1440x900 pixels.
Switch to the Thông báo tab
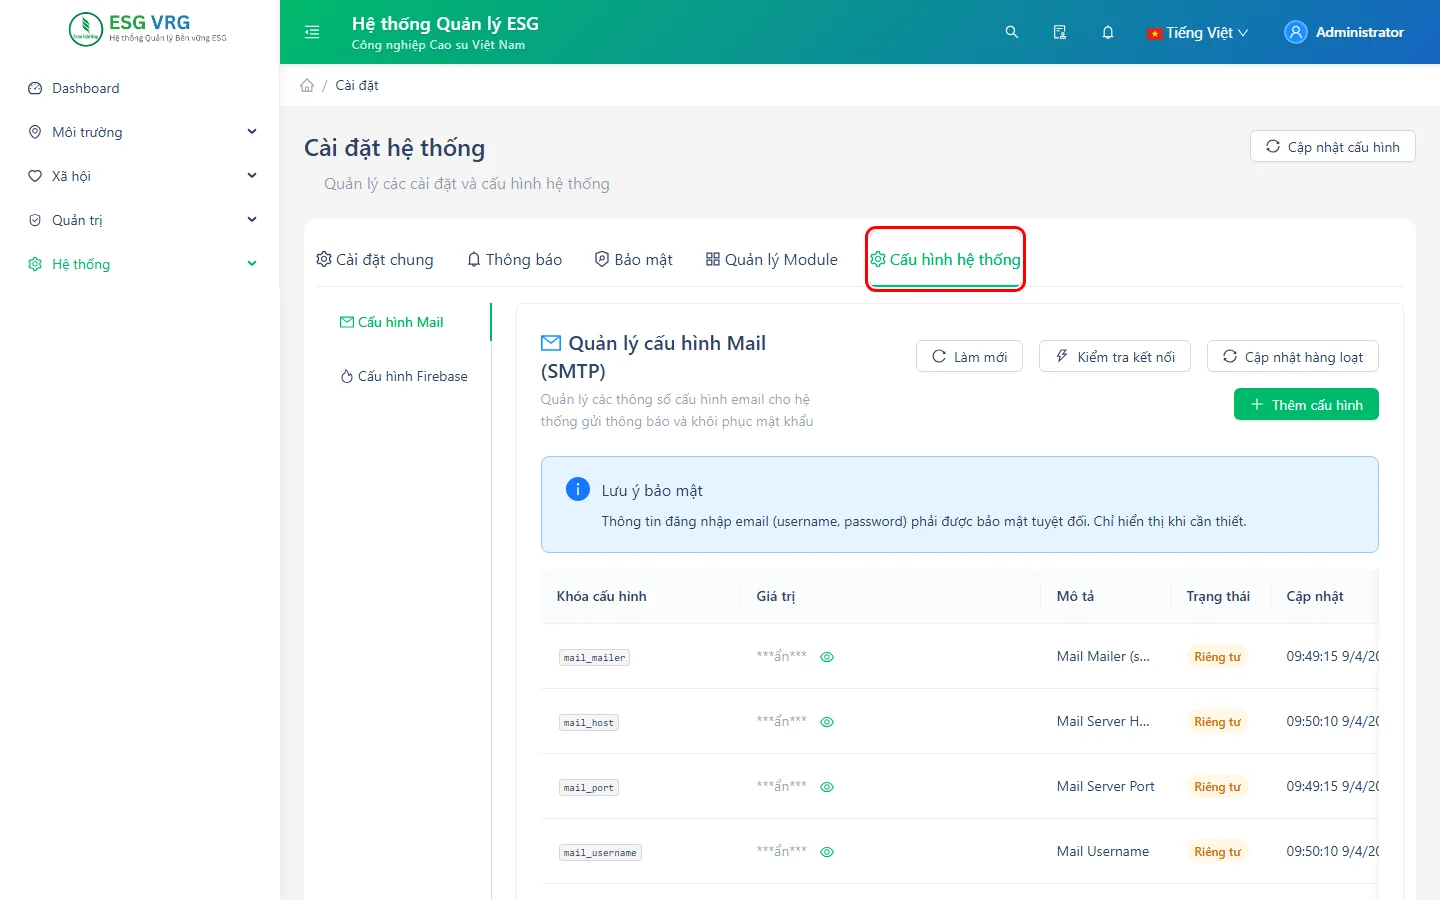pos(514,259)
